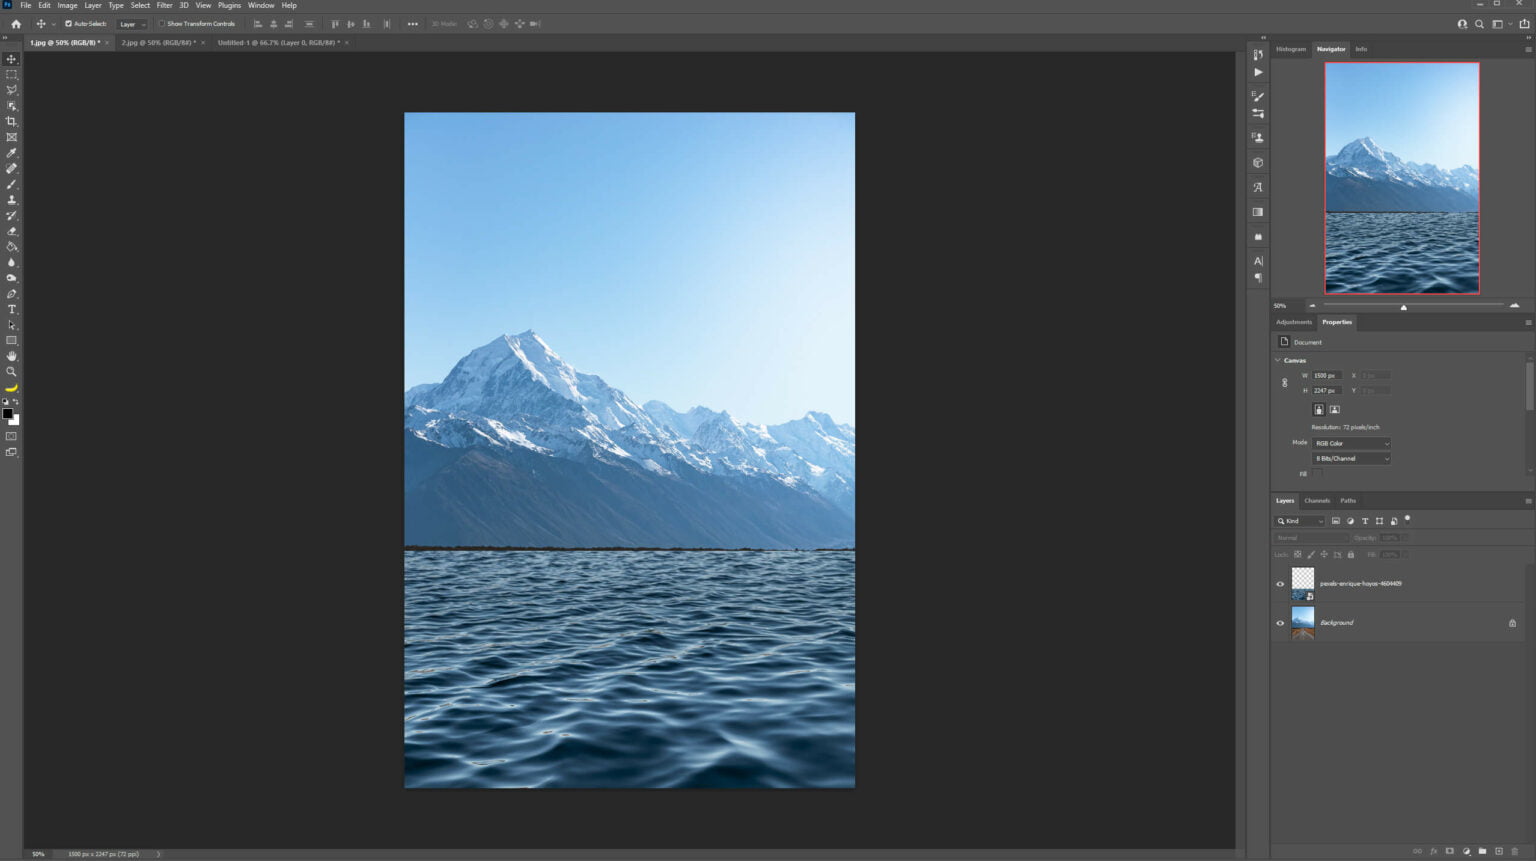
Task: Select the Paint Bucket tool
Action: tap(12, 247)
